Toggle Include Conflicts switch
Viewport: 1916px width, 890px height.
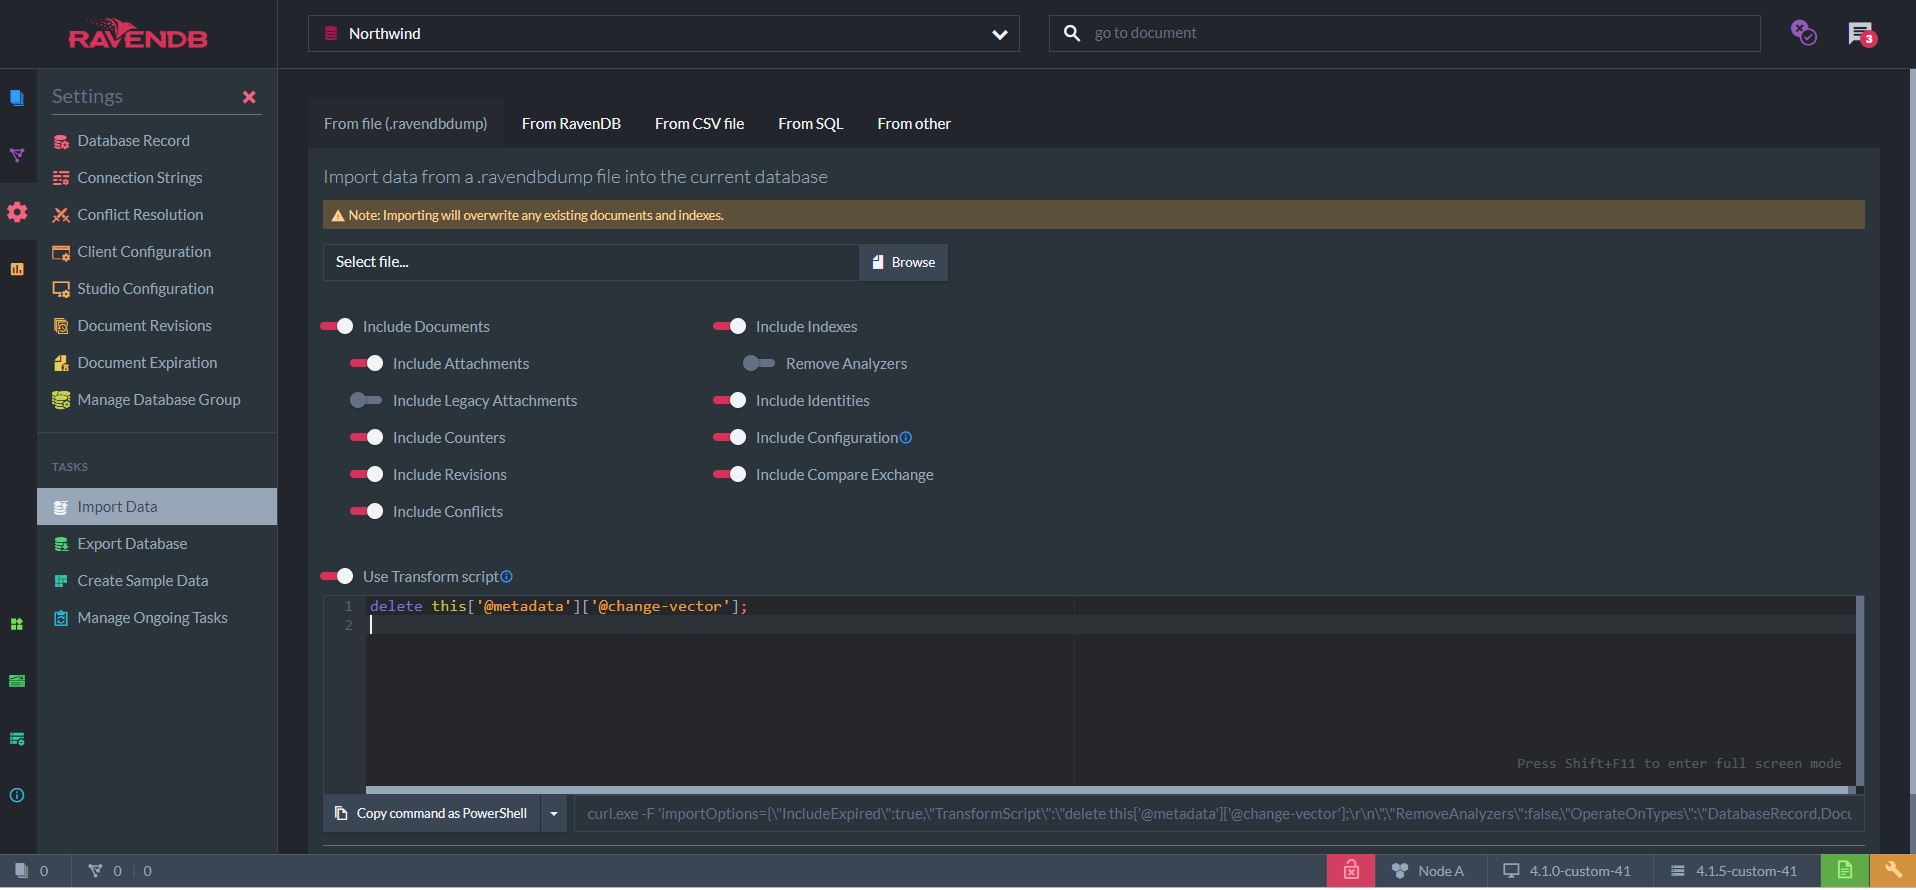(x=367, y=511)
